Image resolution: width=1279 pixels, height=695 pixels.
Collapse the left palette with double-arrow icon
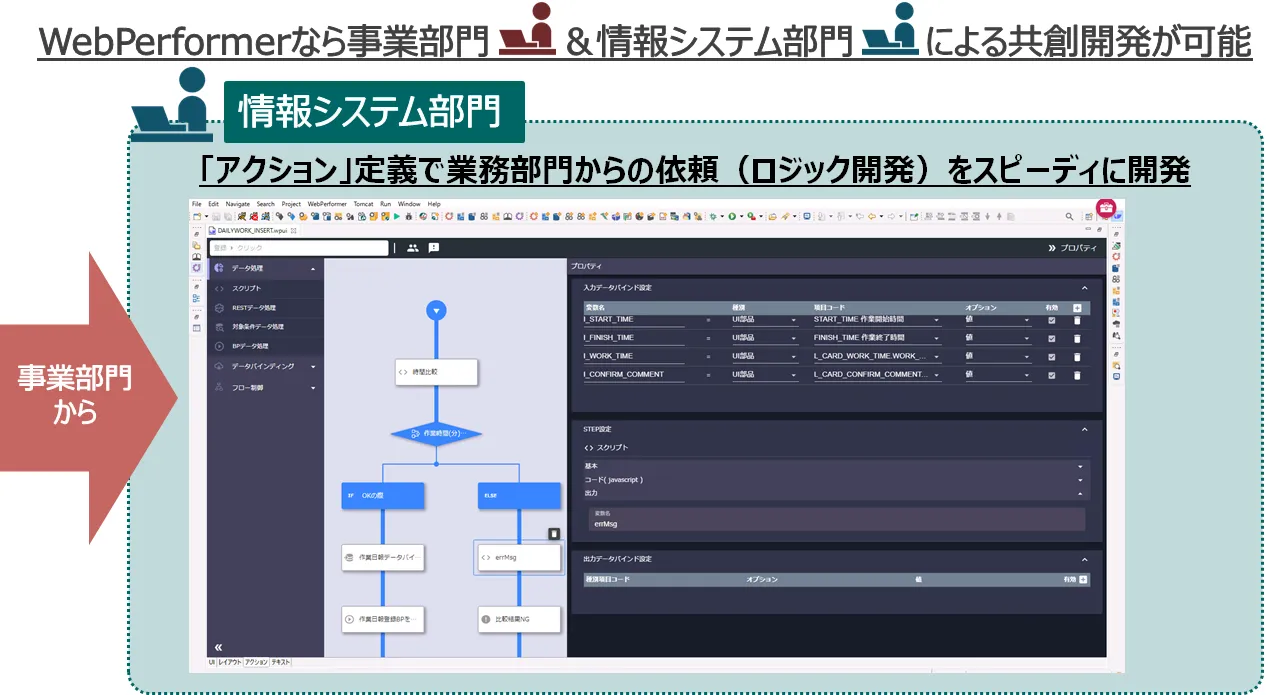coord(218,647)
